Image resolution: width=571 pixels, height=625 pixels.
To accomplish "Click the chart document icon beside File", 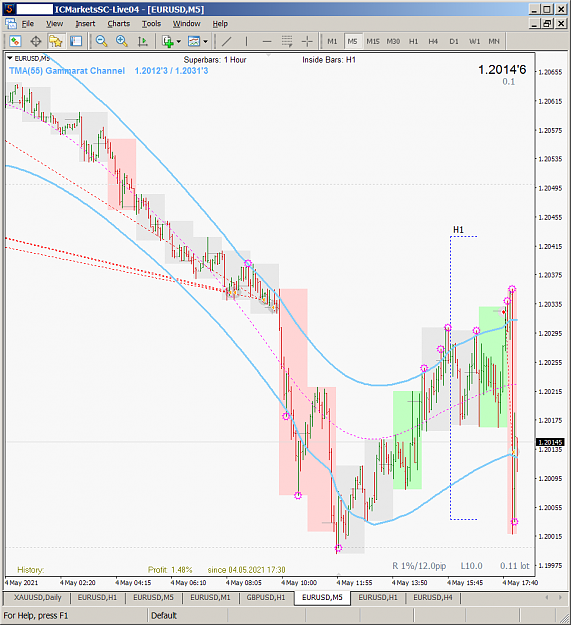I will (x=11, y=24).
